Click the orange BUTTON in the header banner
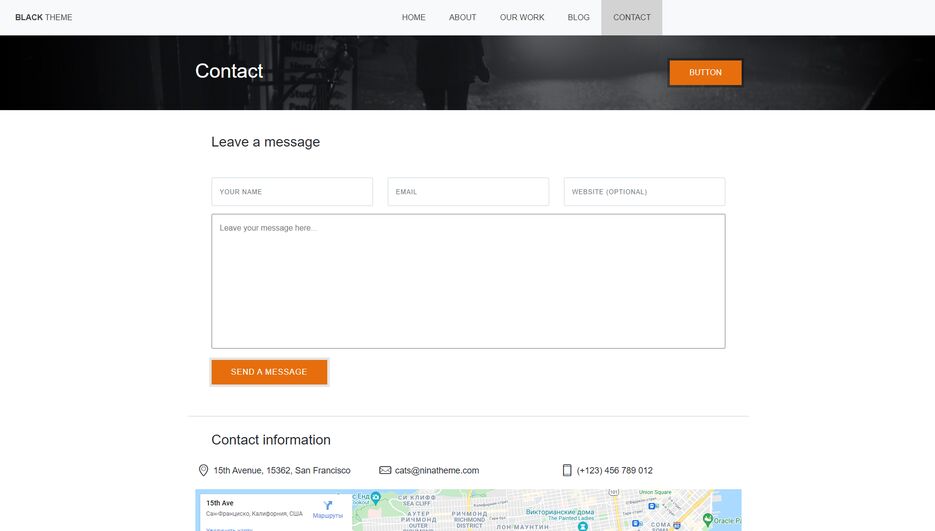This screenshot has width=935, height=531. tap(705, 72)
